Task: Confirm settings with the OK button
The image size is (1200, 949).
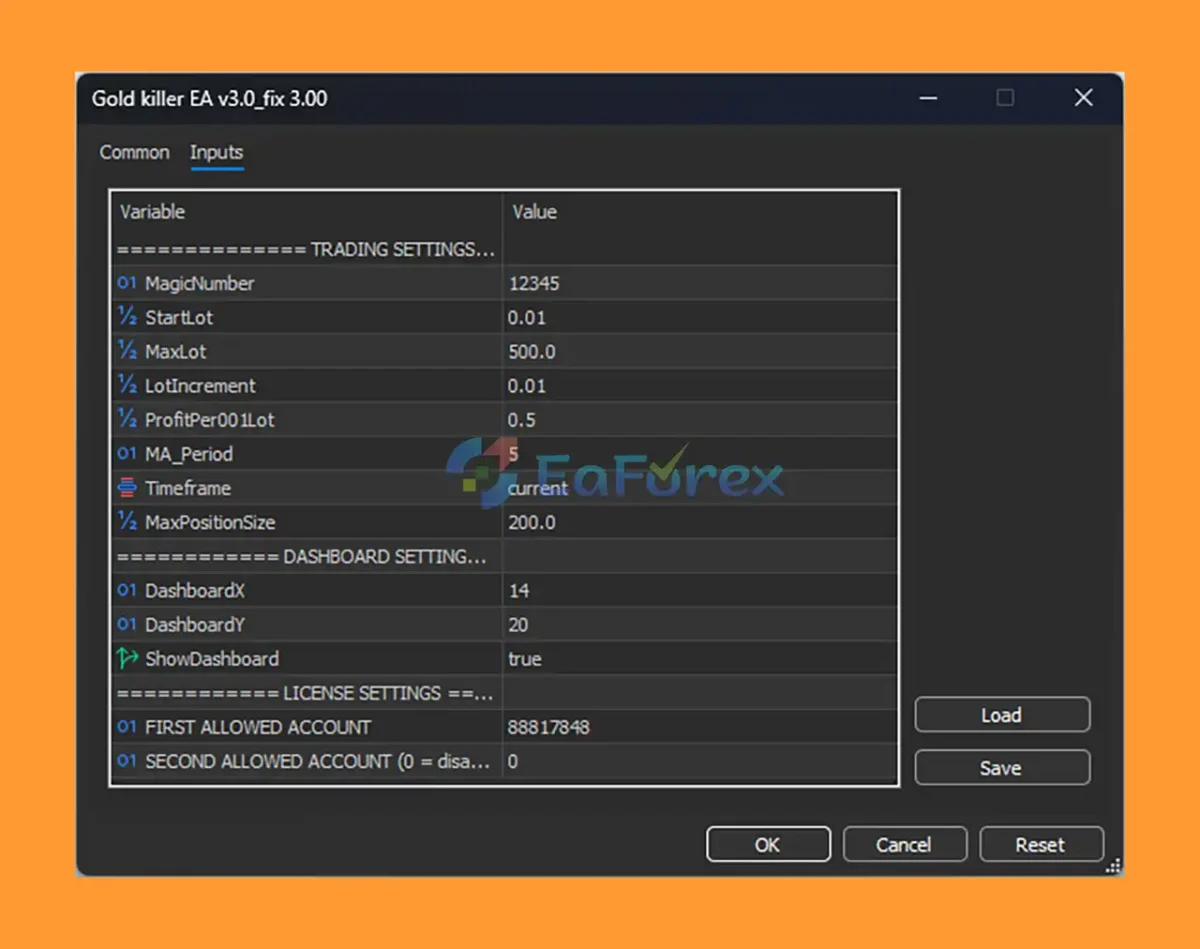Action: 767,845
